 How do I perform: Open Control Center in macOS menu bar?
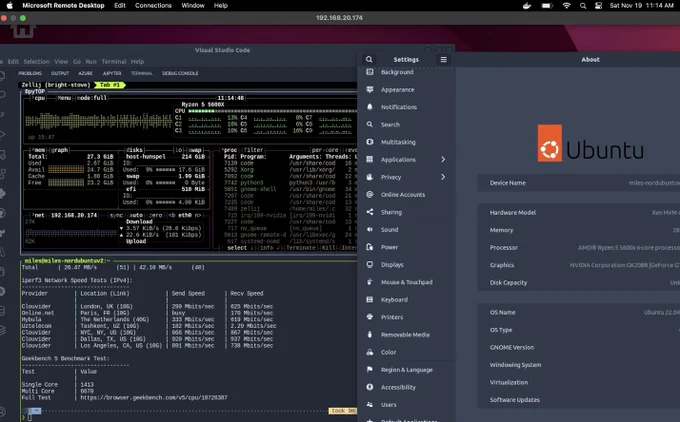[x=598, y=6]
